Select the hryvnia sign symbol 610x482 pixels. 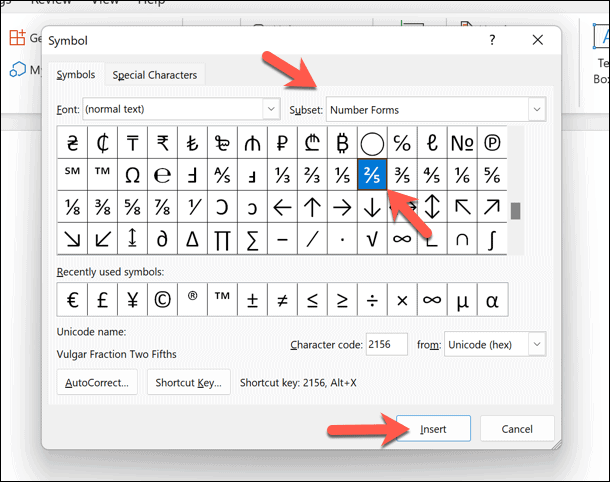[72, 142]
